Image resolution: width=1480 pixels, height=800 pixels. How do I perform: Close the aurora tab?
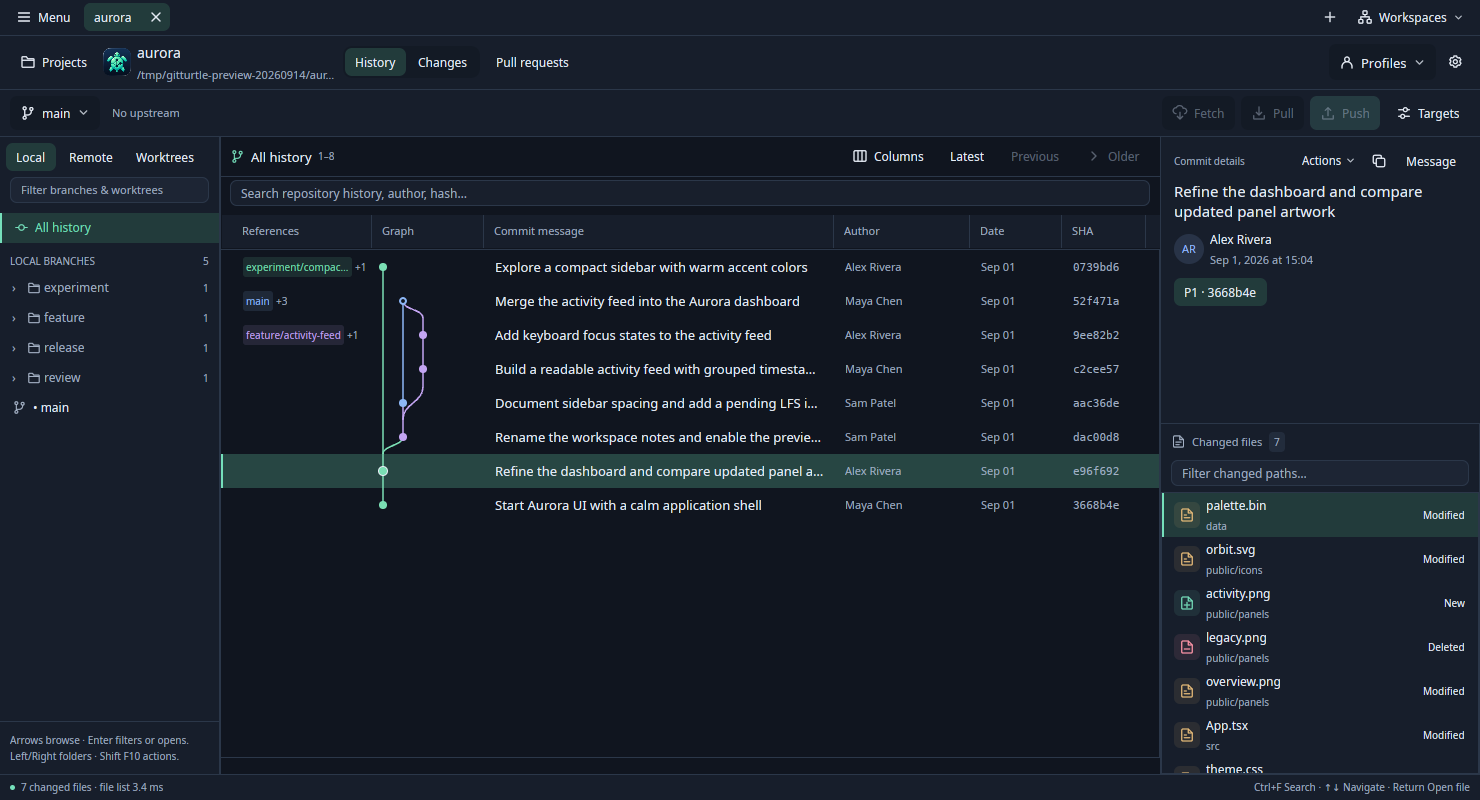click(156, 17)
